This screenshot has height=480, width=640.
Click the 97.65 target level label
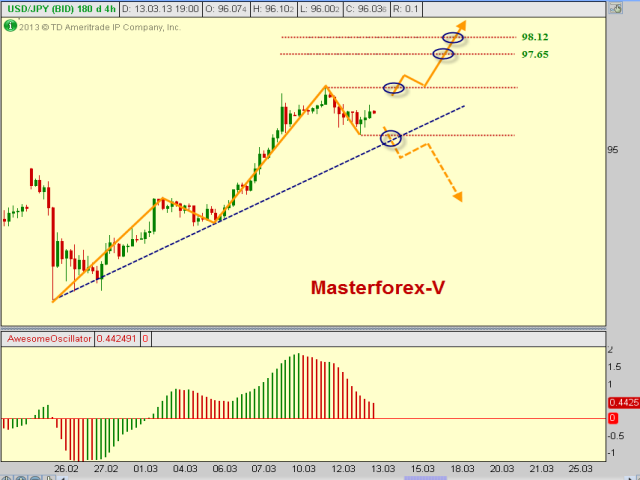coord(535,54)
